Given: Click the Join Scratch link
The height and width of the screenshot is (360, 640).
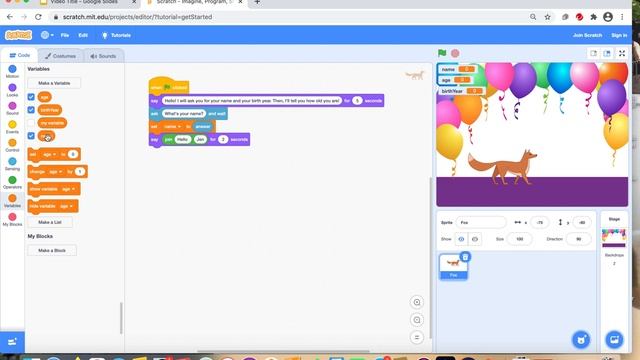Looking at the screenshot, I should tap(587, 36).
